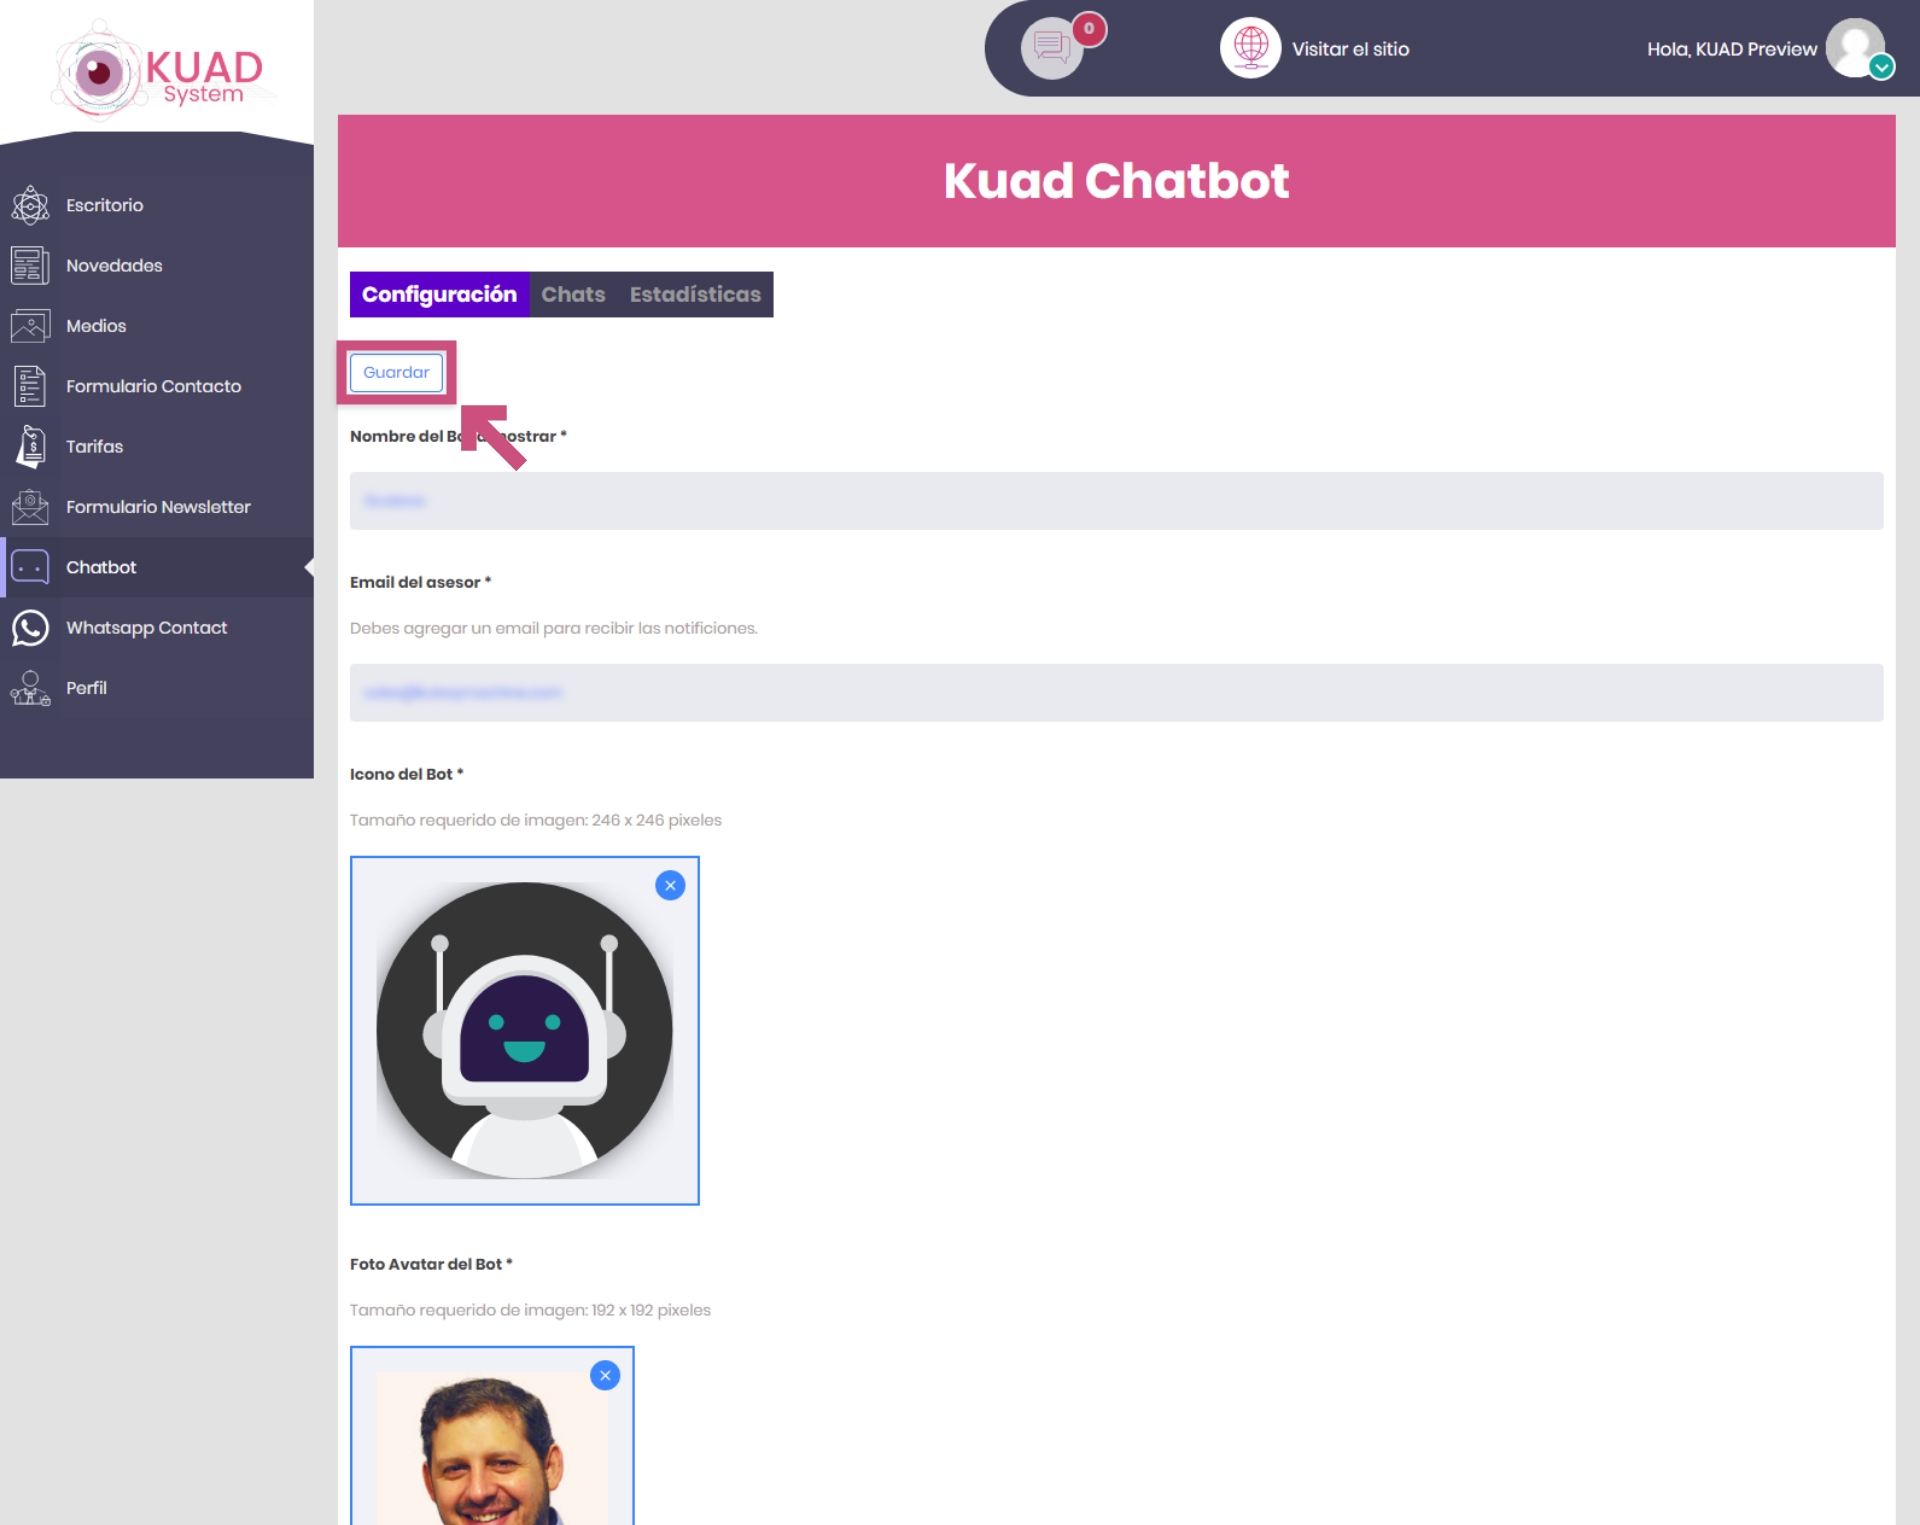The image size is (1920, 1525).
Task: Click the Guardar button
Action: 396,372
